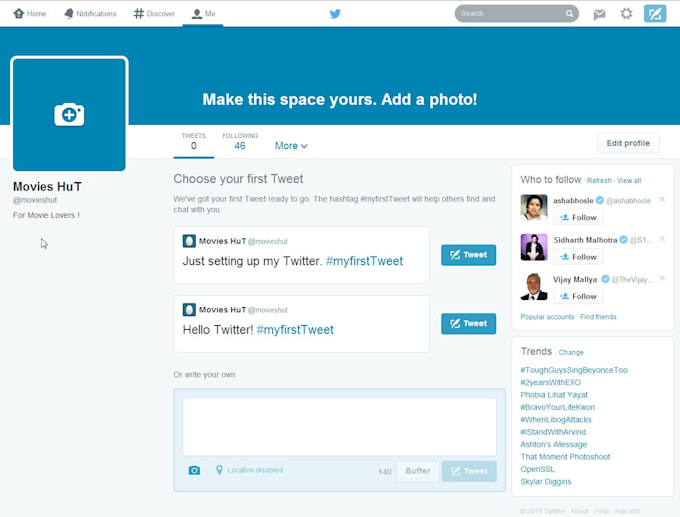
Task: Click the Movies HuT profile name
Action: (x=47, y=187)
